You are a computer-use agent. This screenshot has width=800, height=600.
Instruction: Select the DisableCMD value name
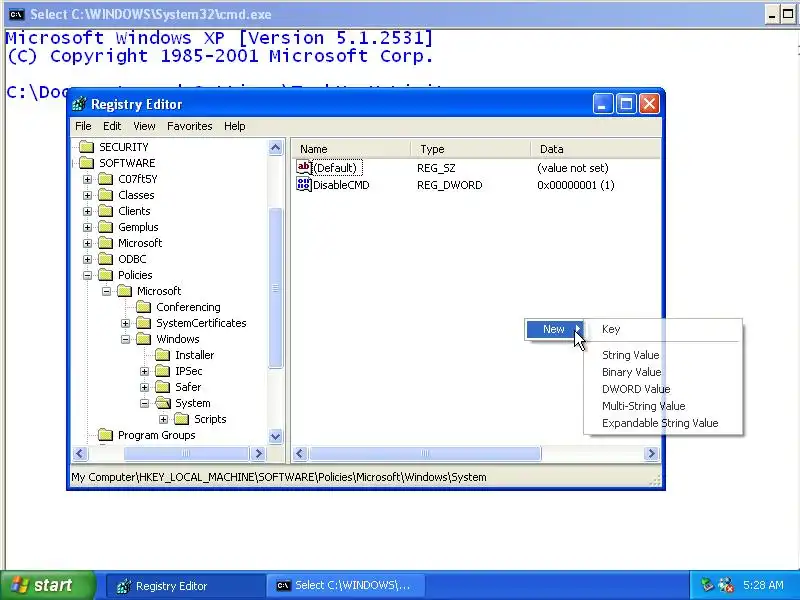click(341, 185)
